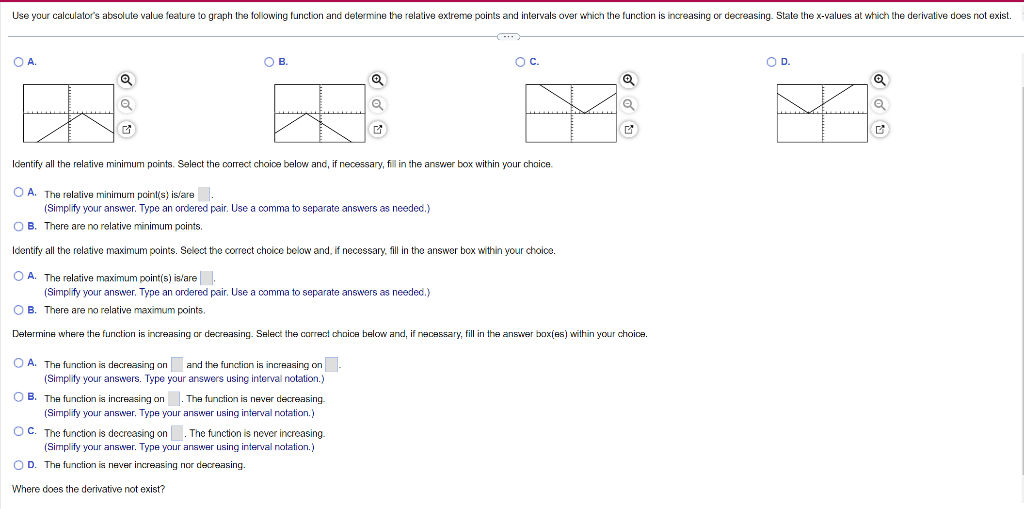Open graph C in a new window

pos(628,129)
